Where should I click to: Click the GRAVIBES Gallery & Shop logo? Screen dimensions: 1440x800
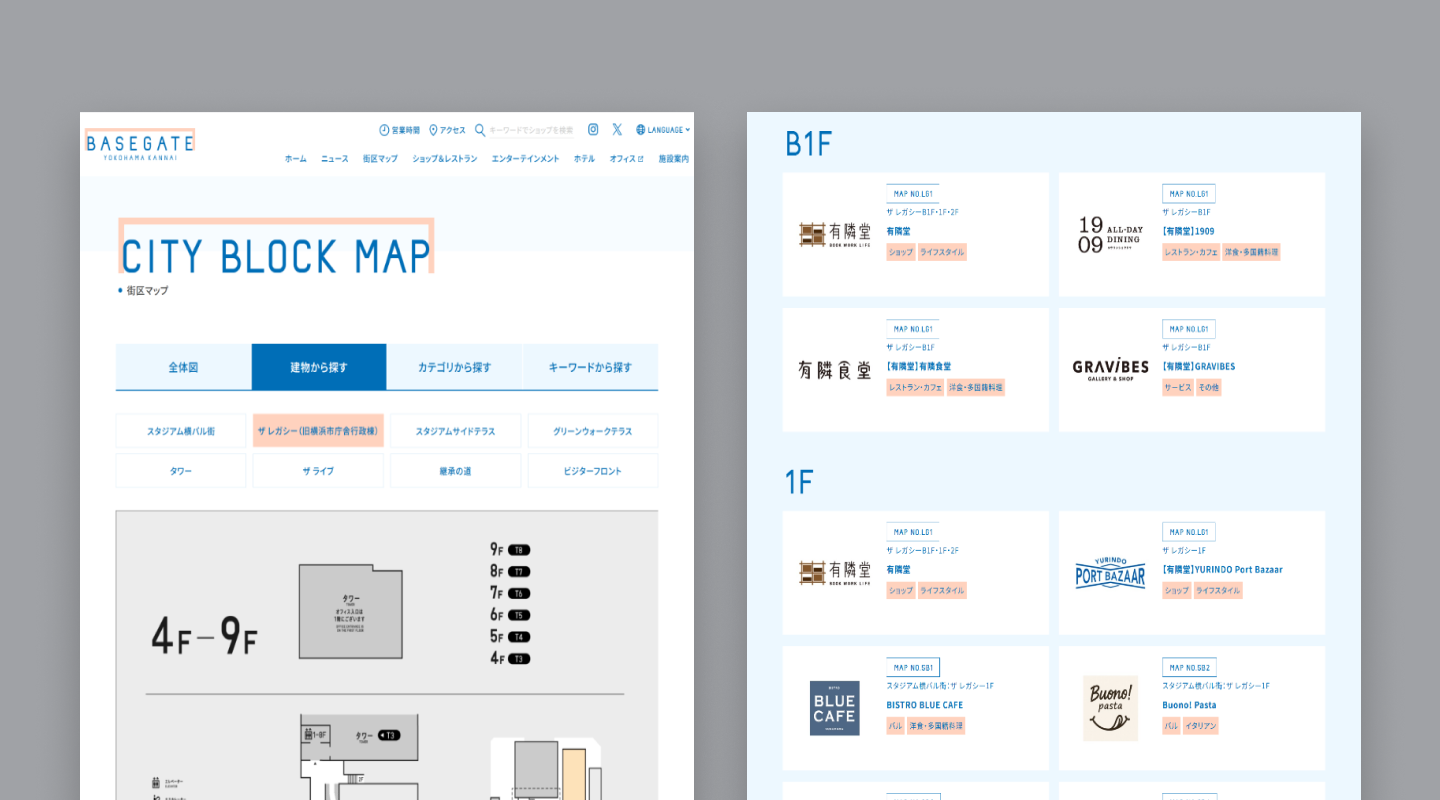click(1110, 370)
